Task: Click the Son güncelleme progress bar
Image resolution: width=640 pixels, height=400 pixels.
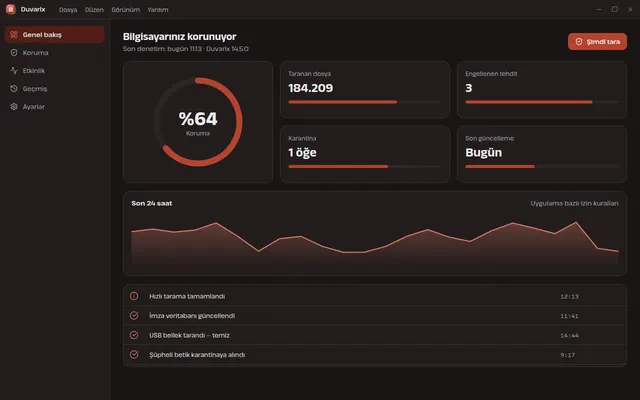Action: coord(542,167)
